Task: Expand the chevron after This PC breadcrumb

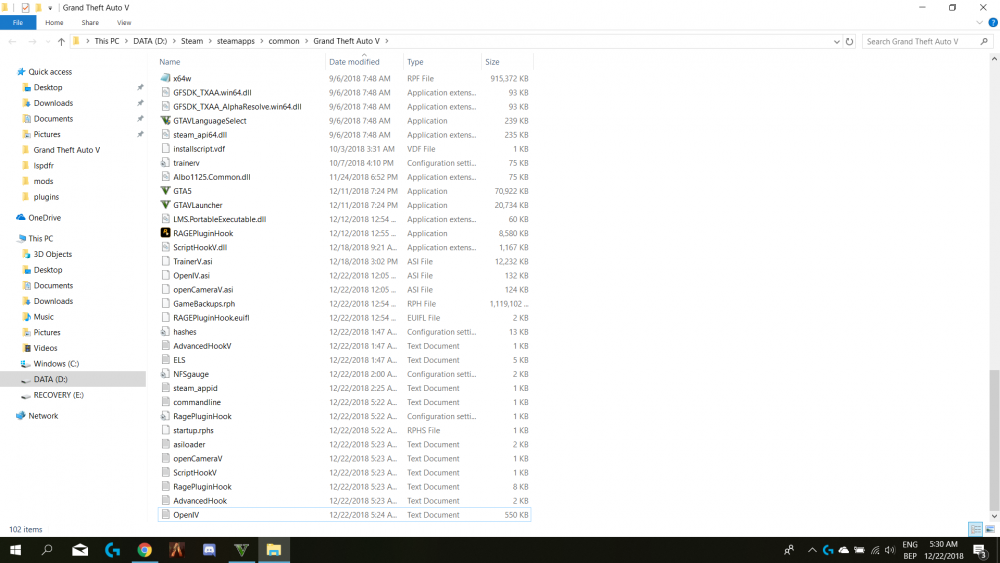Action: (126, 41)
